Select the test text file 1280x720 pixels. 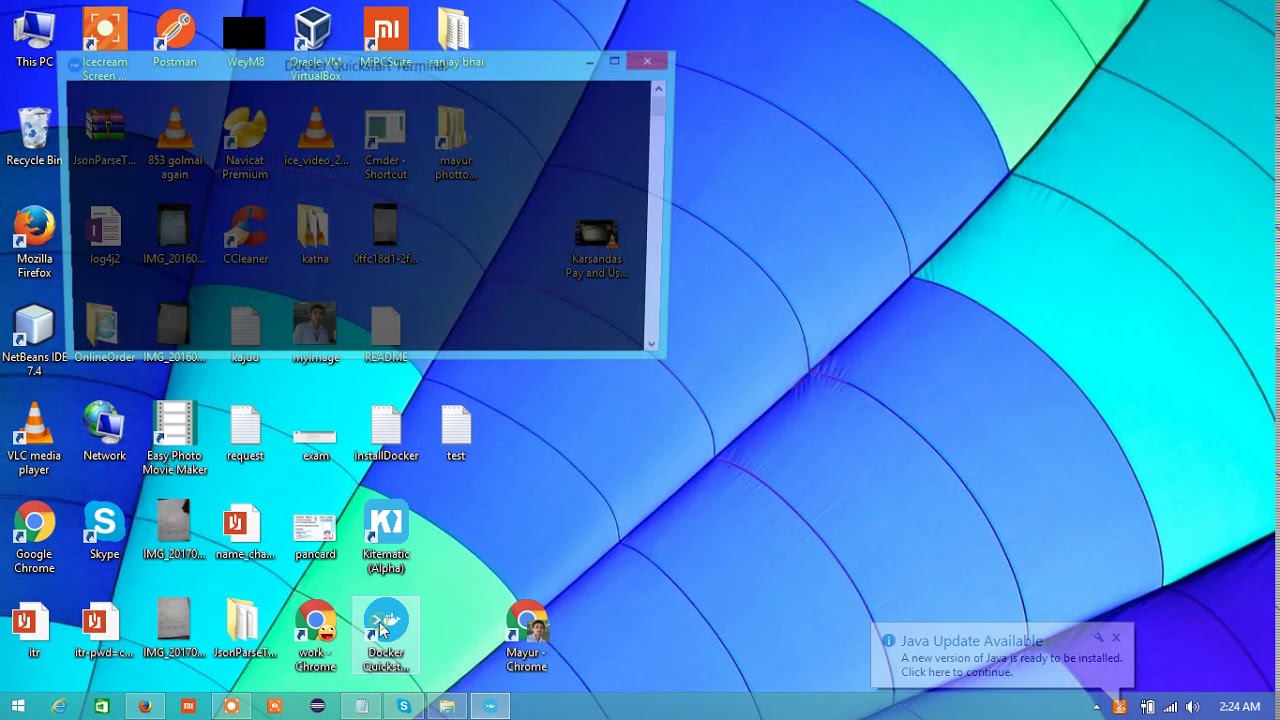coord(456,432)
